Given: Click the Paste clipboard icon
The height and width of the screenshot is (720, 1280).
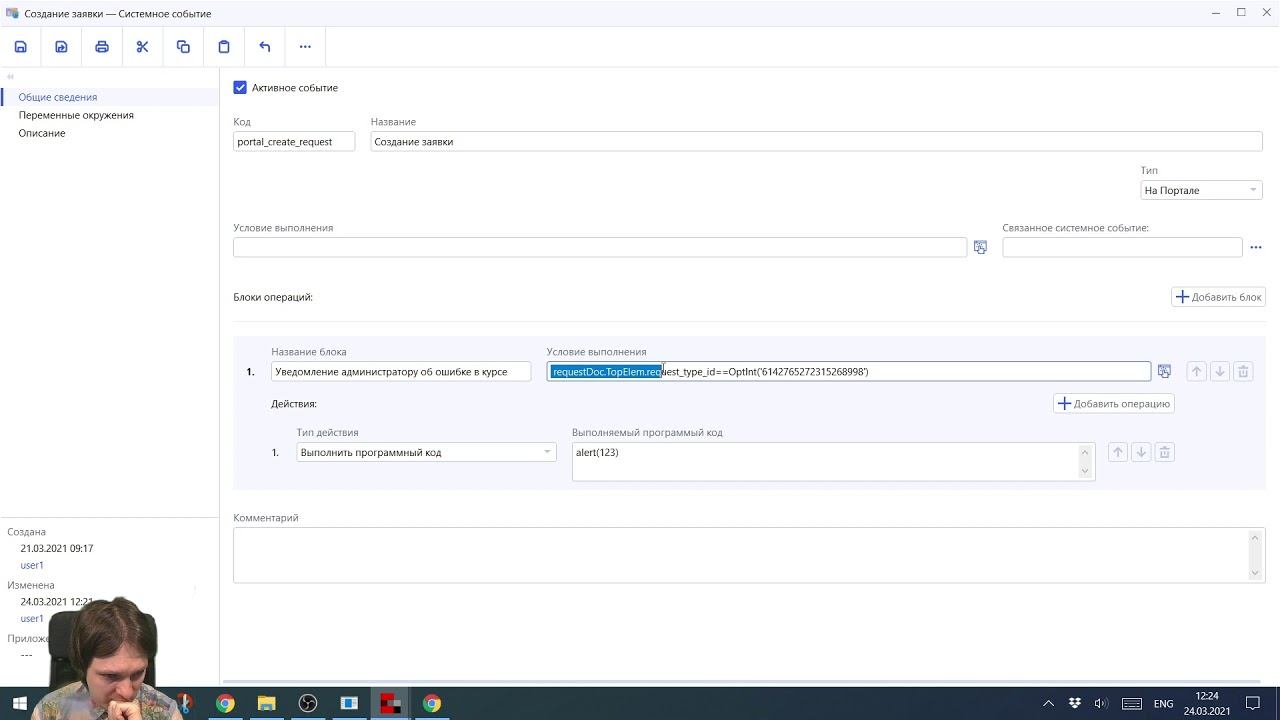Looking at the screenshot, I should pos(224,47).
